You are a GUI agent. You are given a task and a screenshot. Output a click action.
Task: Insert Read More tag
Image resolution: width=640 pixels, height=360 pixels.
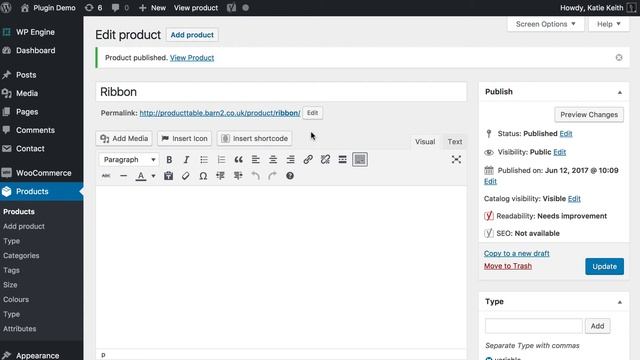click(x=342, y=160)
